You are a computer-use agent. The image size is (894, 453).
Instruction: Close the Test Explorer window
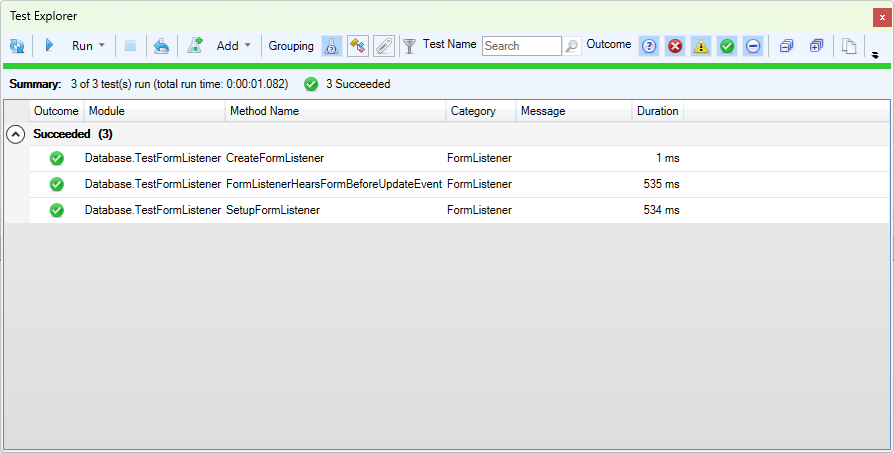click(x=882, y=18)
